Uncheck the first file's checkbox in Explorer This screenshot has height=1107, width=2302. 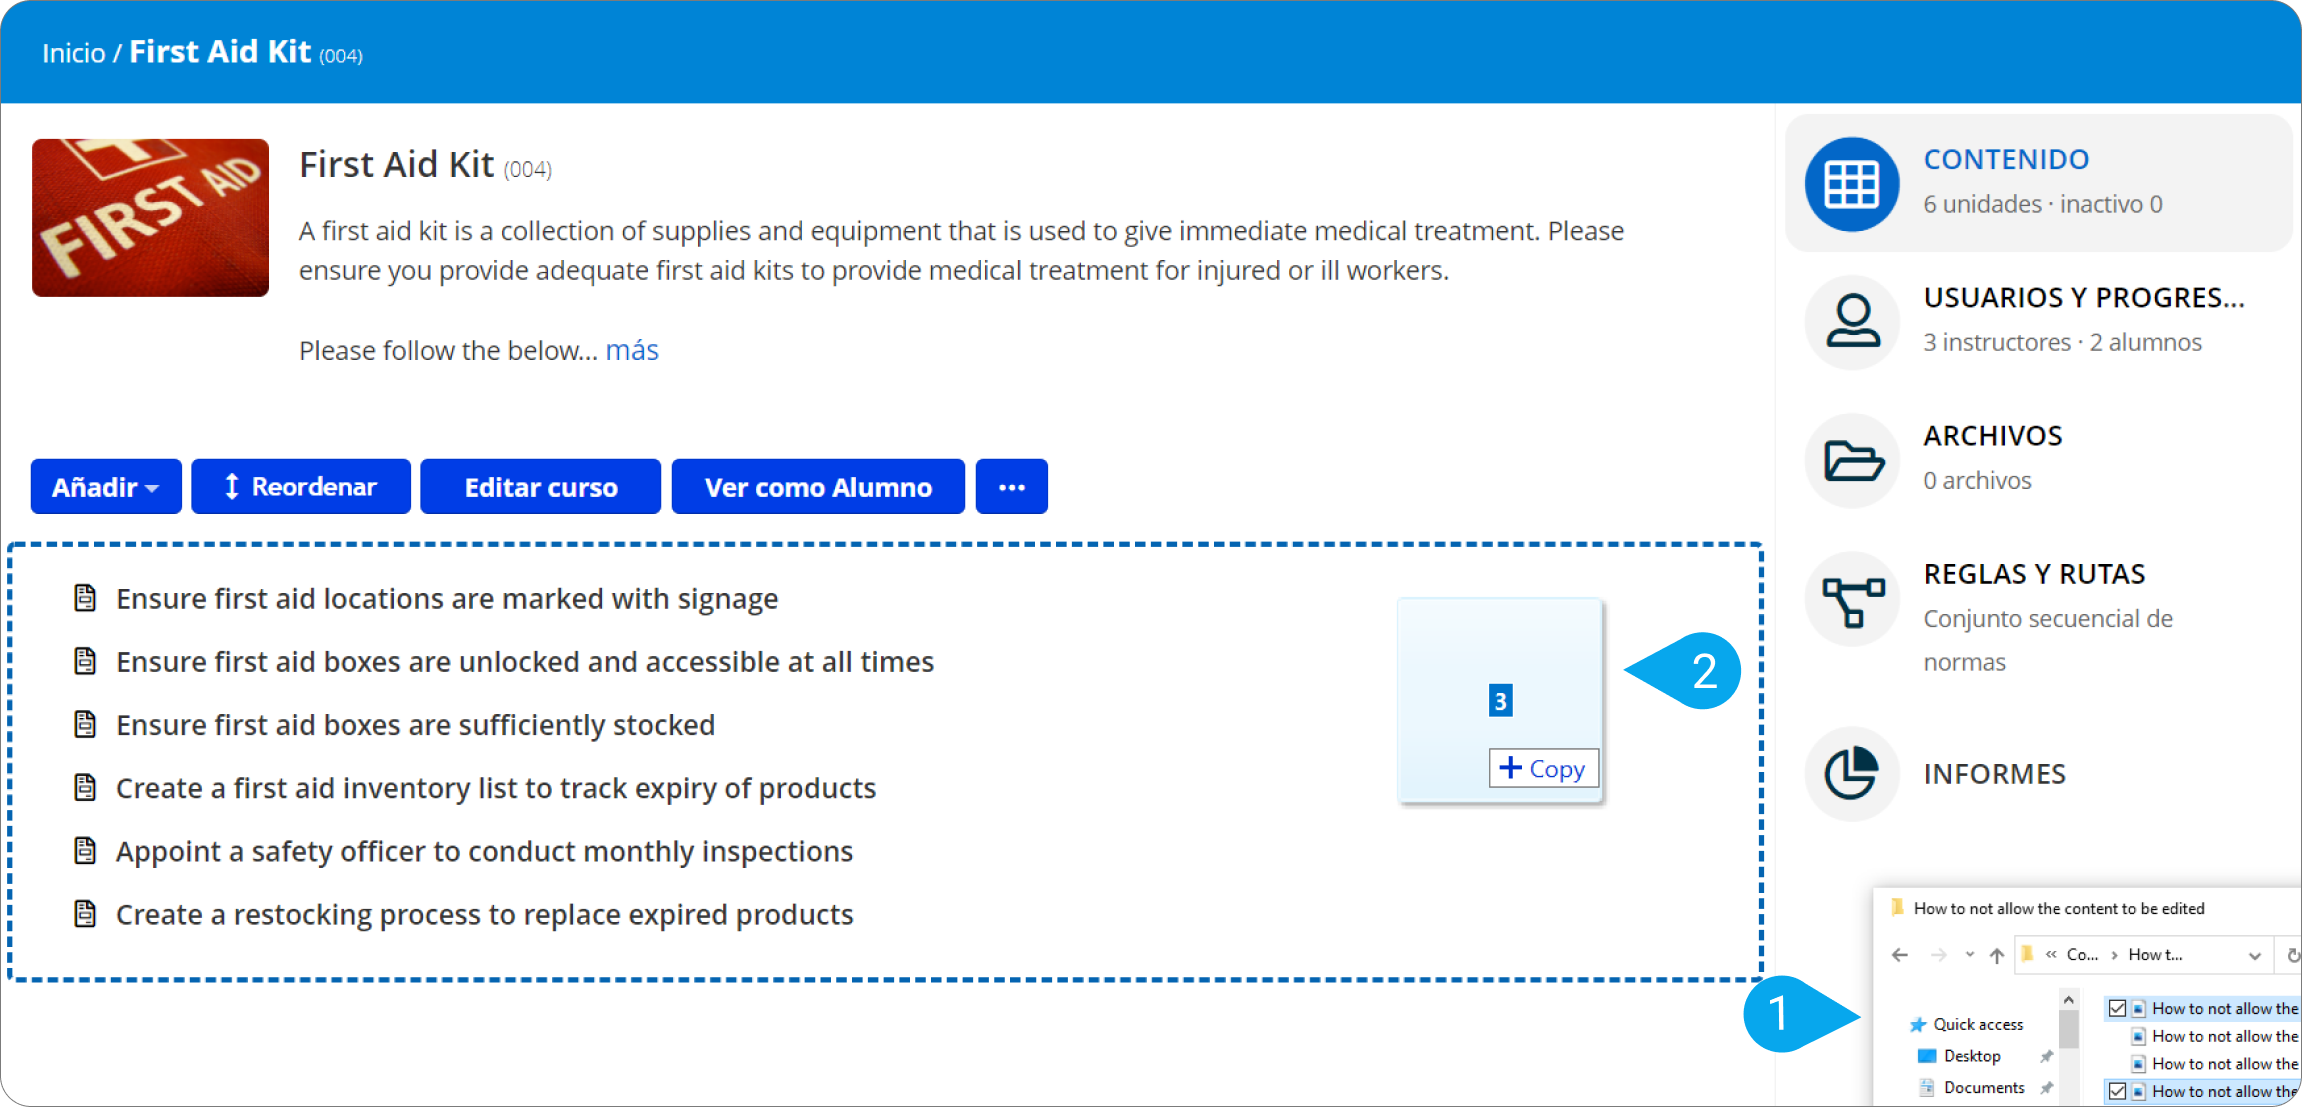tap(2117, 1008)
